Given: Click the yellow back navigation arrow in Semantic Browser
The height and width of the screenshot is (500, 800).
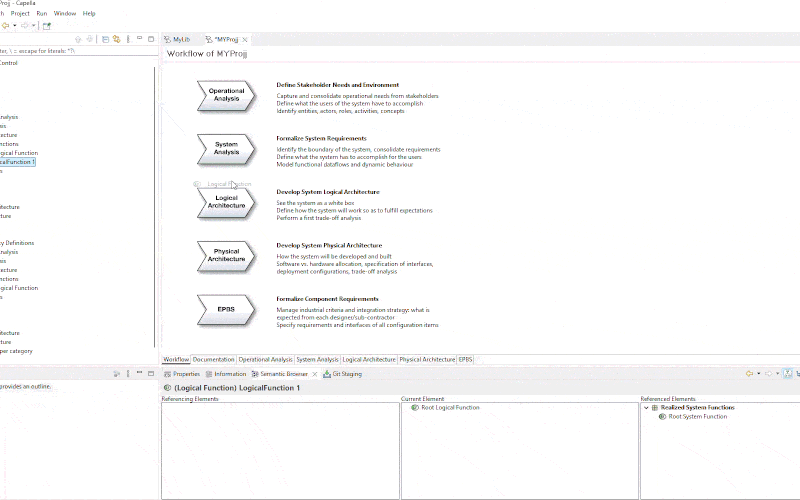Looking at the screenshot, I should tap(749, 373).
